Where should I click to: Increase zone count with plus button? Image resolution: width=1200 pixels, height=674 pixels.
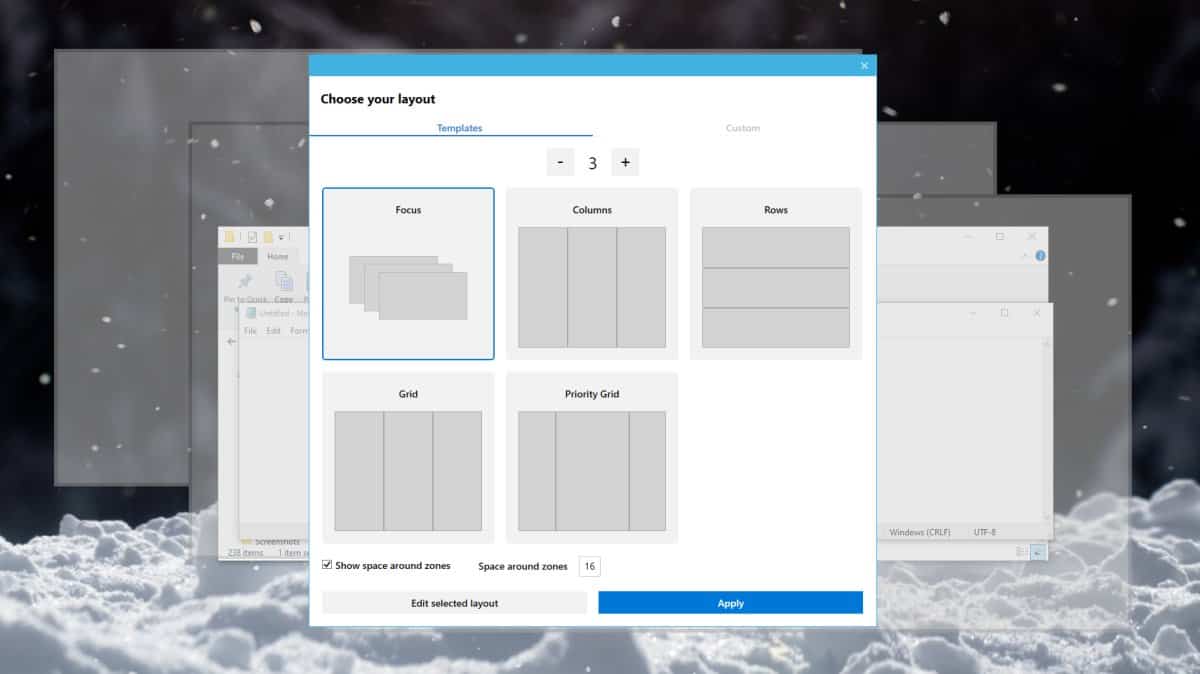pos(625,161)
